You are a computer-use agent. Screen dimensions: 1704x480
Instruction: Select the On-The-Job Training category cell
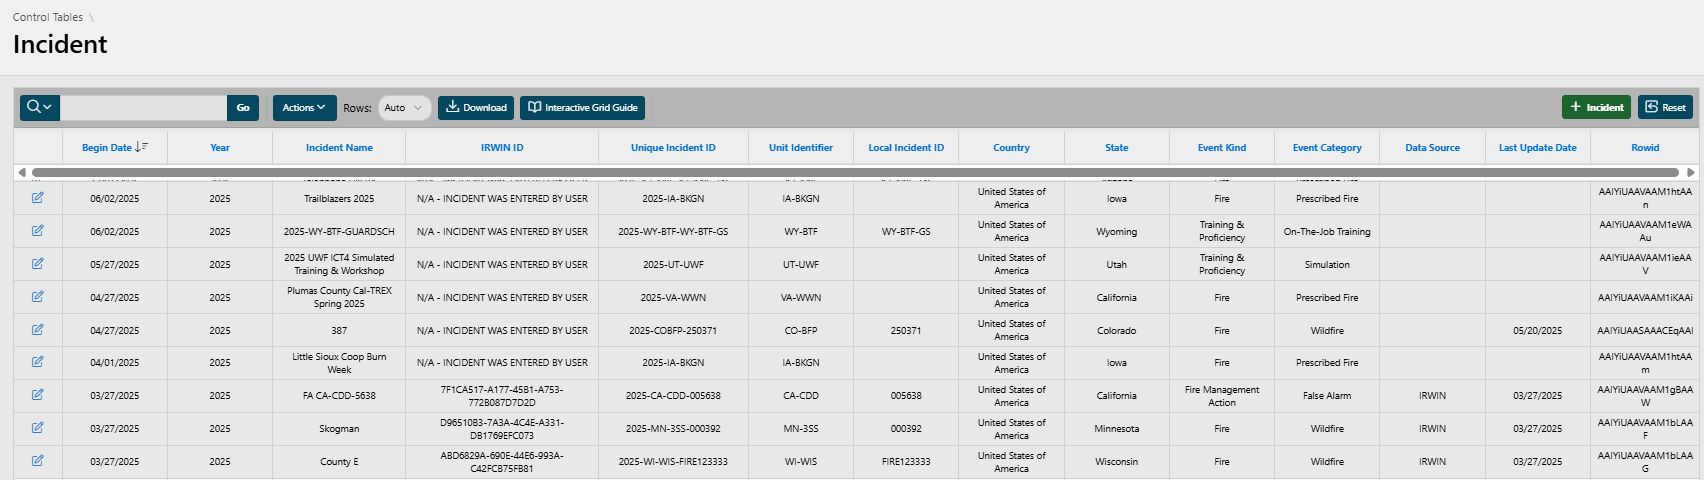pyautogui.click(x=1327, y=231)
